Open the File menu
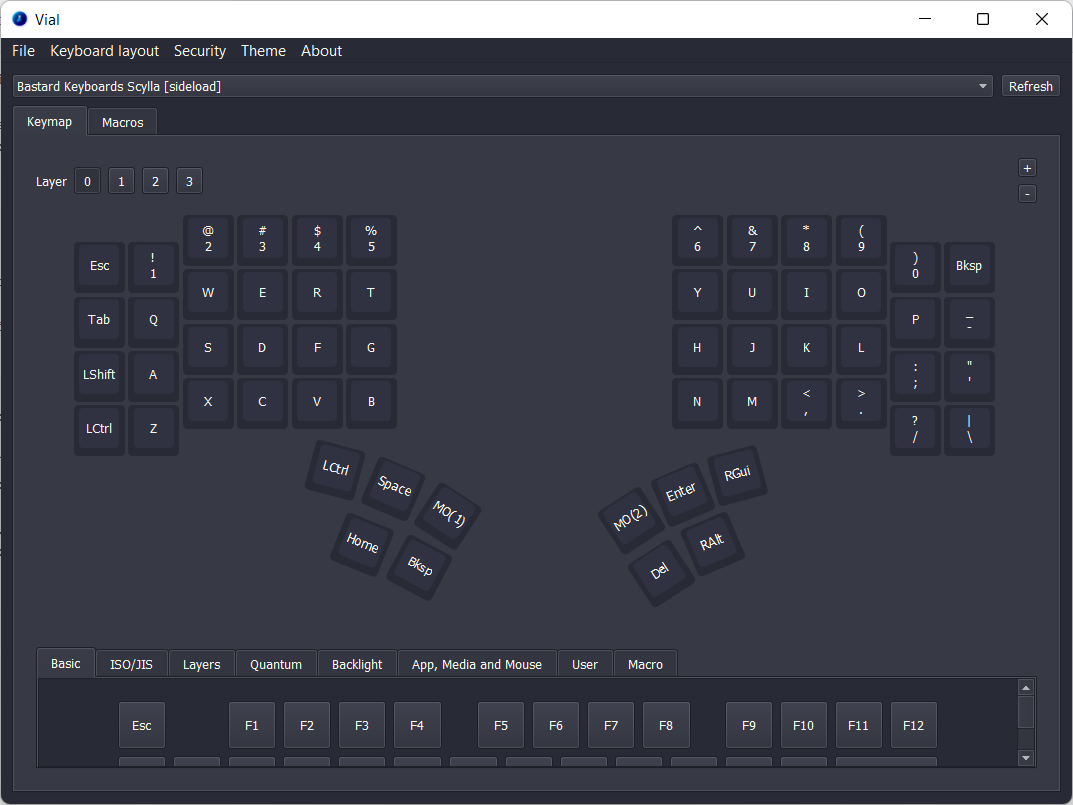 coord(23,51)
